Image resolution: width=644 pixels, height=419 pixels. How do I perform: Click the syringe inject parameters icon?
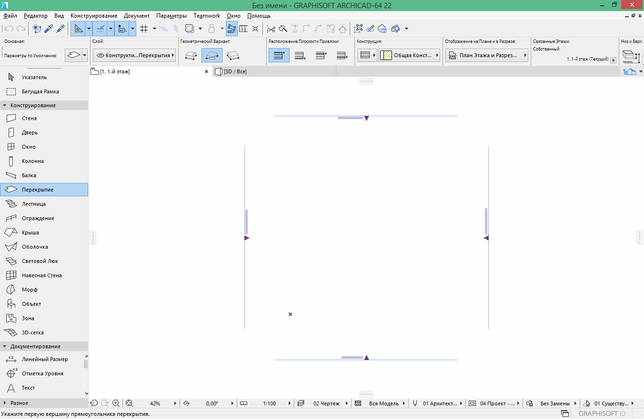coord(60,29)
